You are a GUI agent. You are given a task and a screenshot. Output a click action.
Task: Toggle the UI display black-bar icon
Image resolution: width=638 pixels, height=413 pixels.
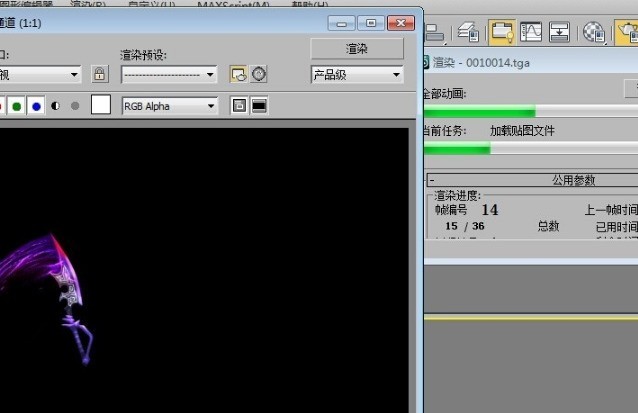pyautogui.click(x=259, y=105)
